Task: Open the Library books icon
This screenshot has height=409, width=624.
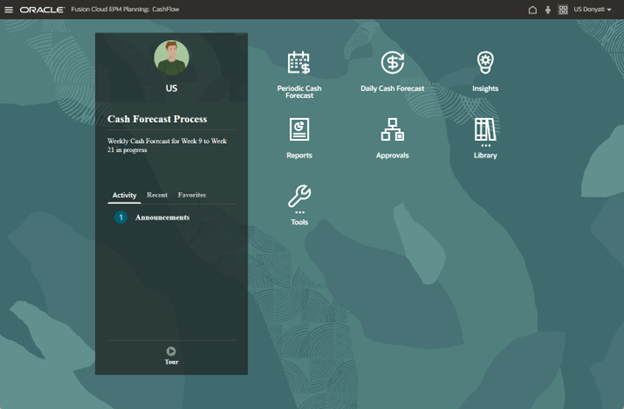Action: coord(485,130)
